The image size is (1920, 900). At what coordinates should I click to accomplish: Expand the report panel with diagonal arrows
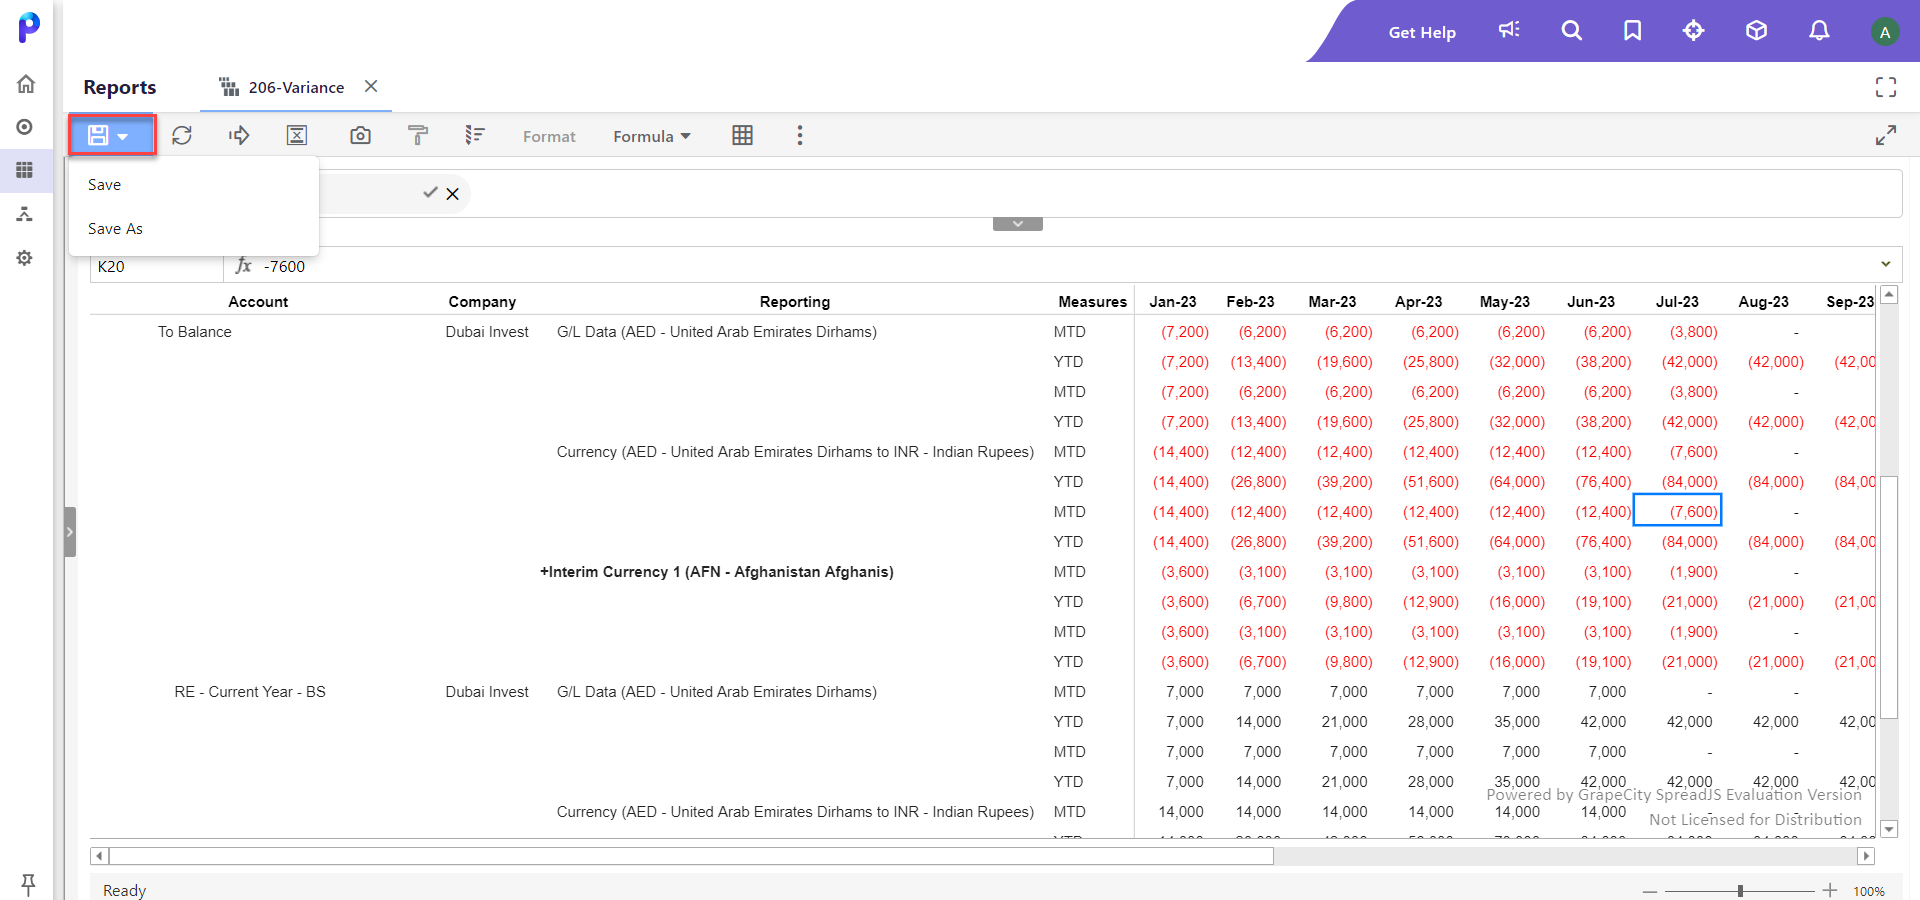[x=1885, y=135]
